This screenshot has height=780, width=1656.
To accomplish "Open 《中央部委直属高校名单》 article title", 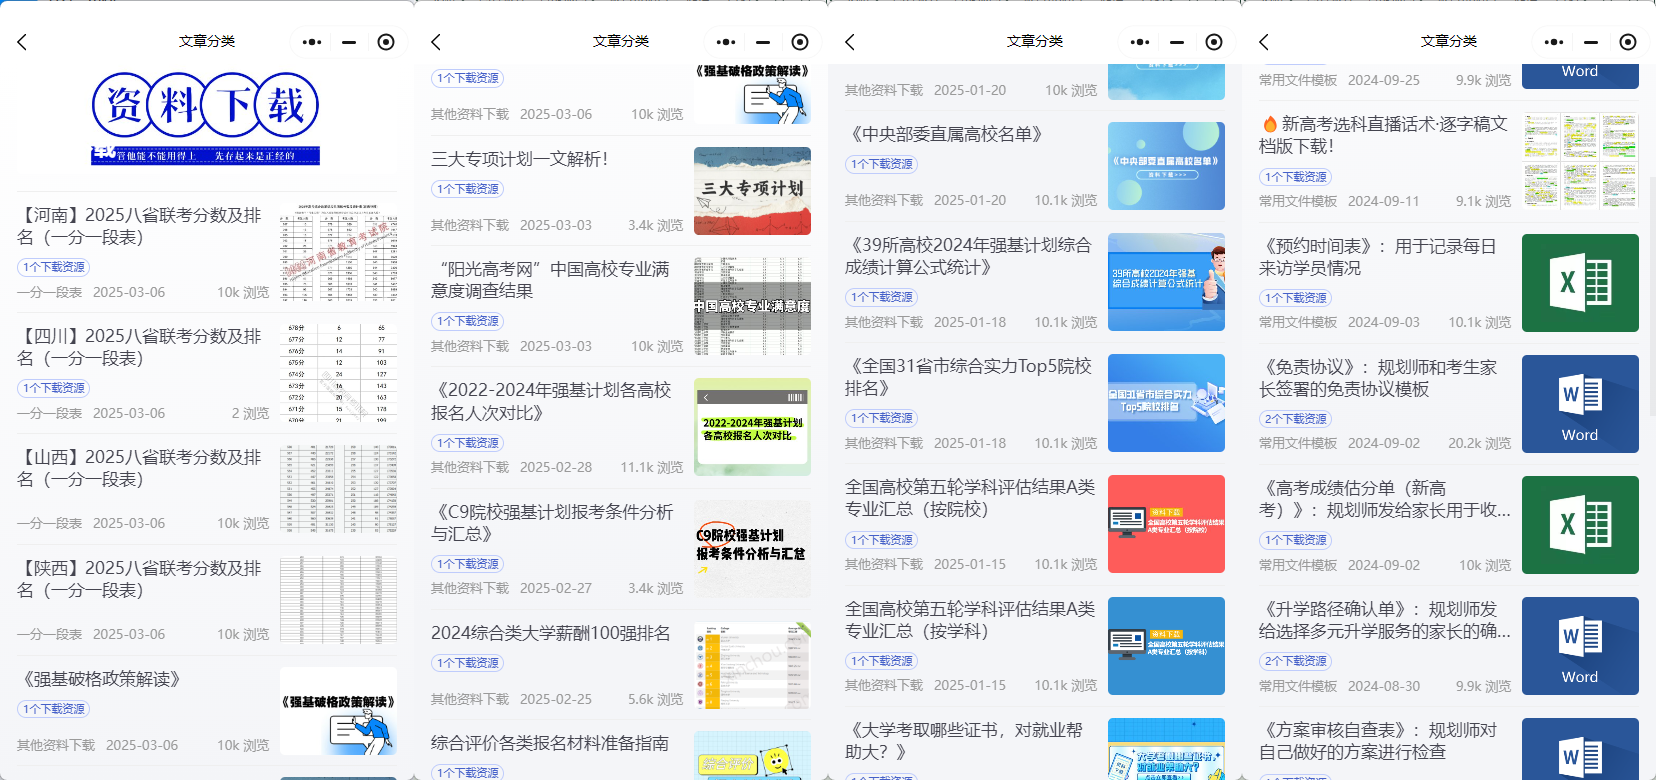I will (947, 134).
